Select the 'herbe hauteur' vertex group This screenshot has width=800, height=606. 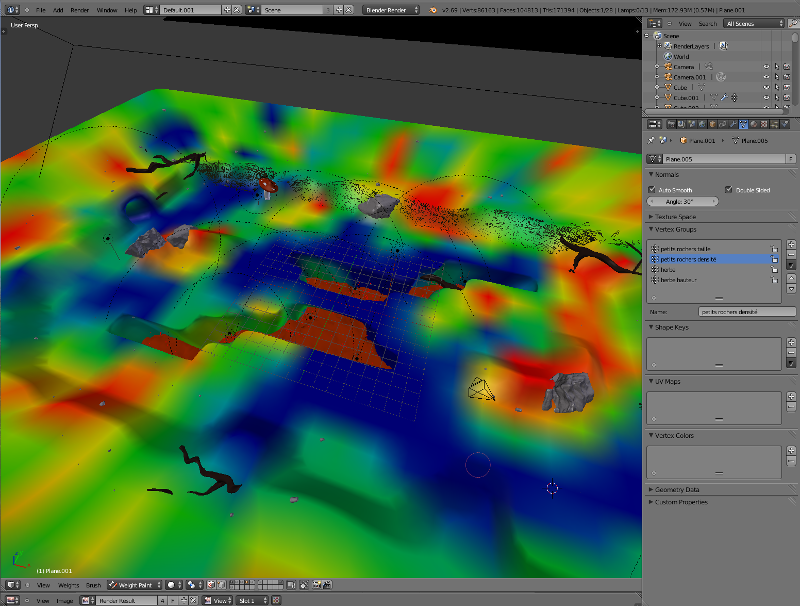click(x=714, y=280)
